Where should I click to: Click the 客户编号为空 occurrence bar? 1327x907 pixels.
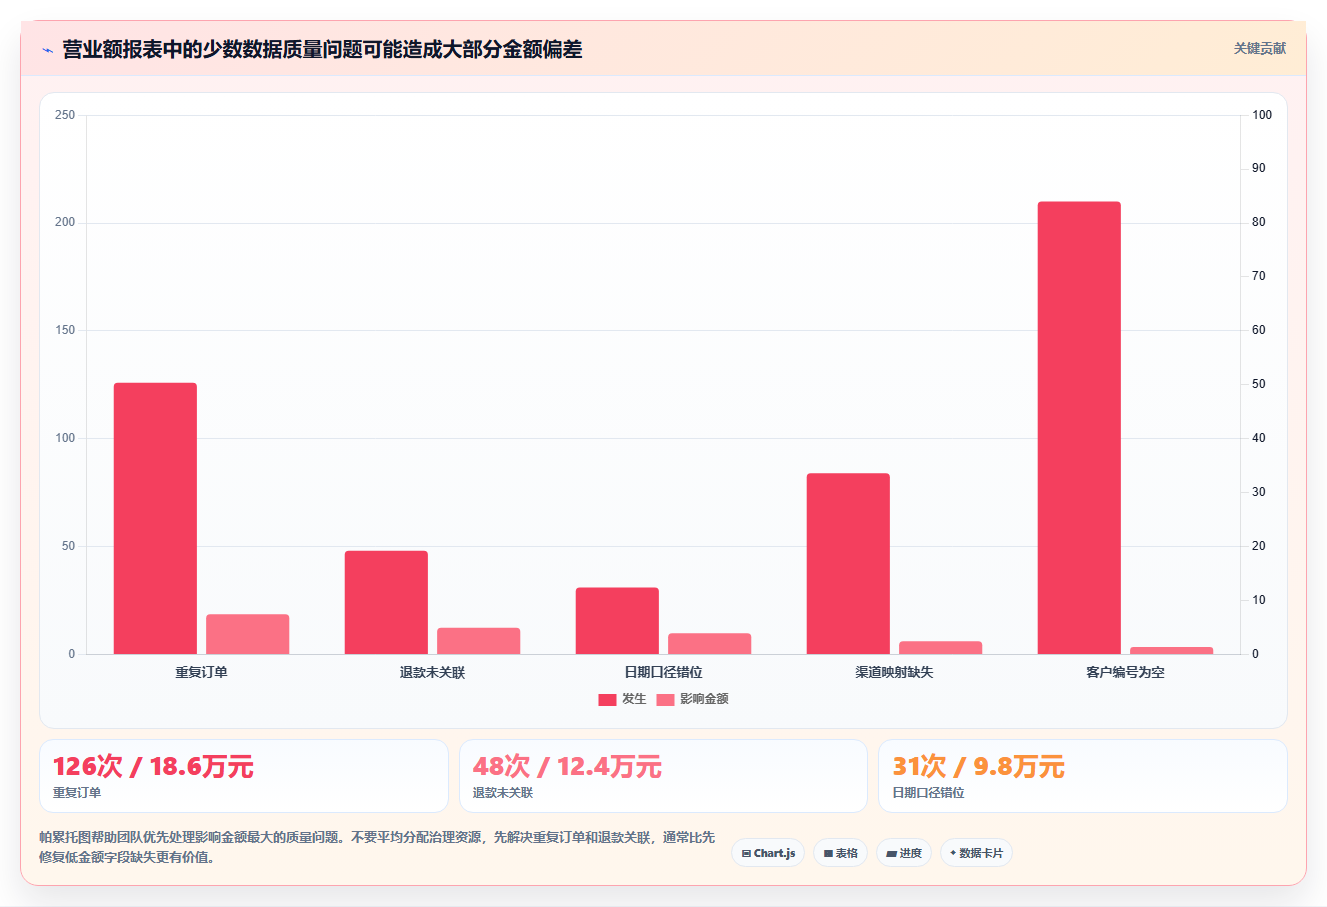pos(1079,428)
